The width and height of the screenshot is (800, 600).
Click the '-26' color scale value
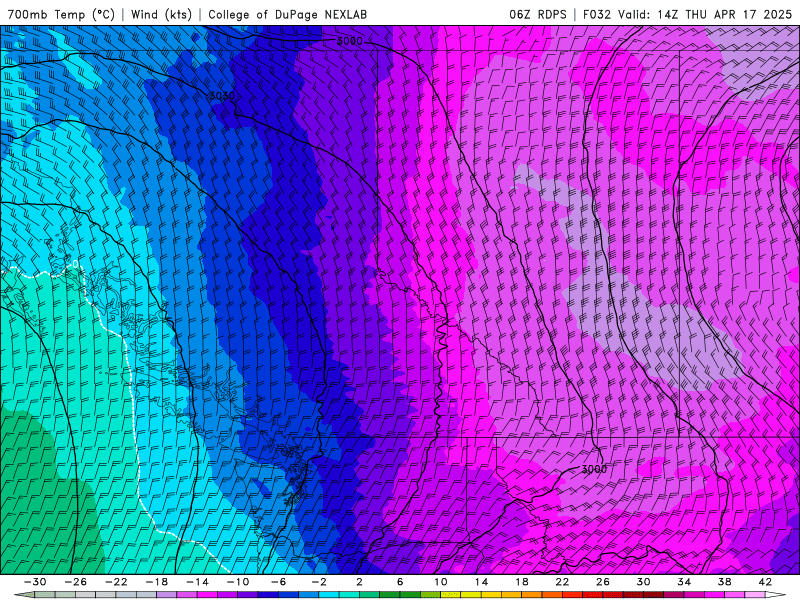(76, 582)
